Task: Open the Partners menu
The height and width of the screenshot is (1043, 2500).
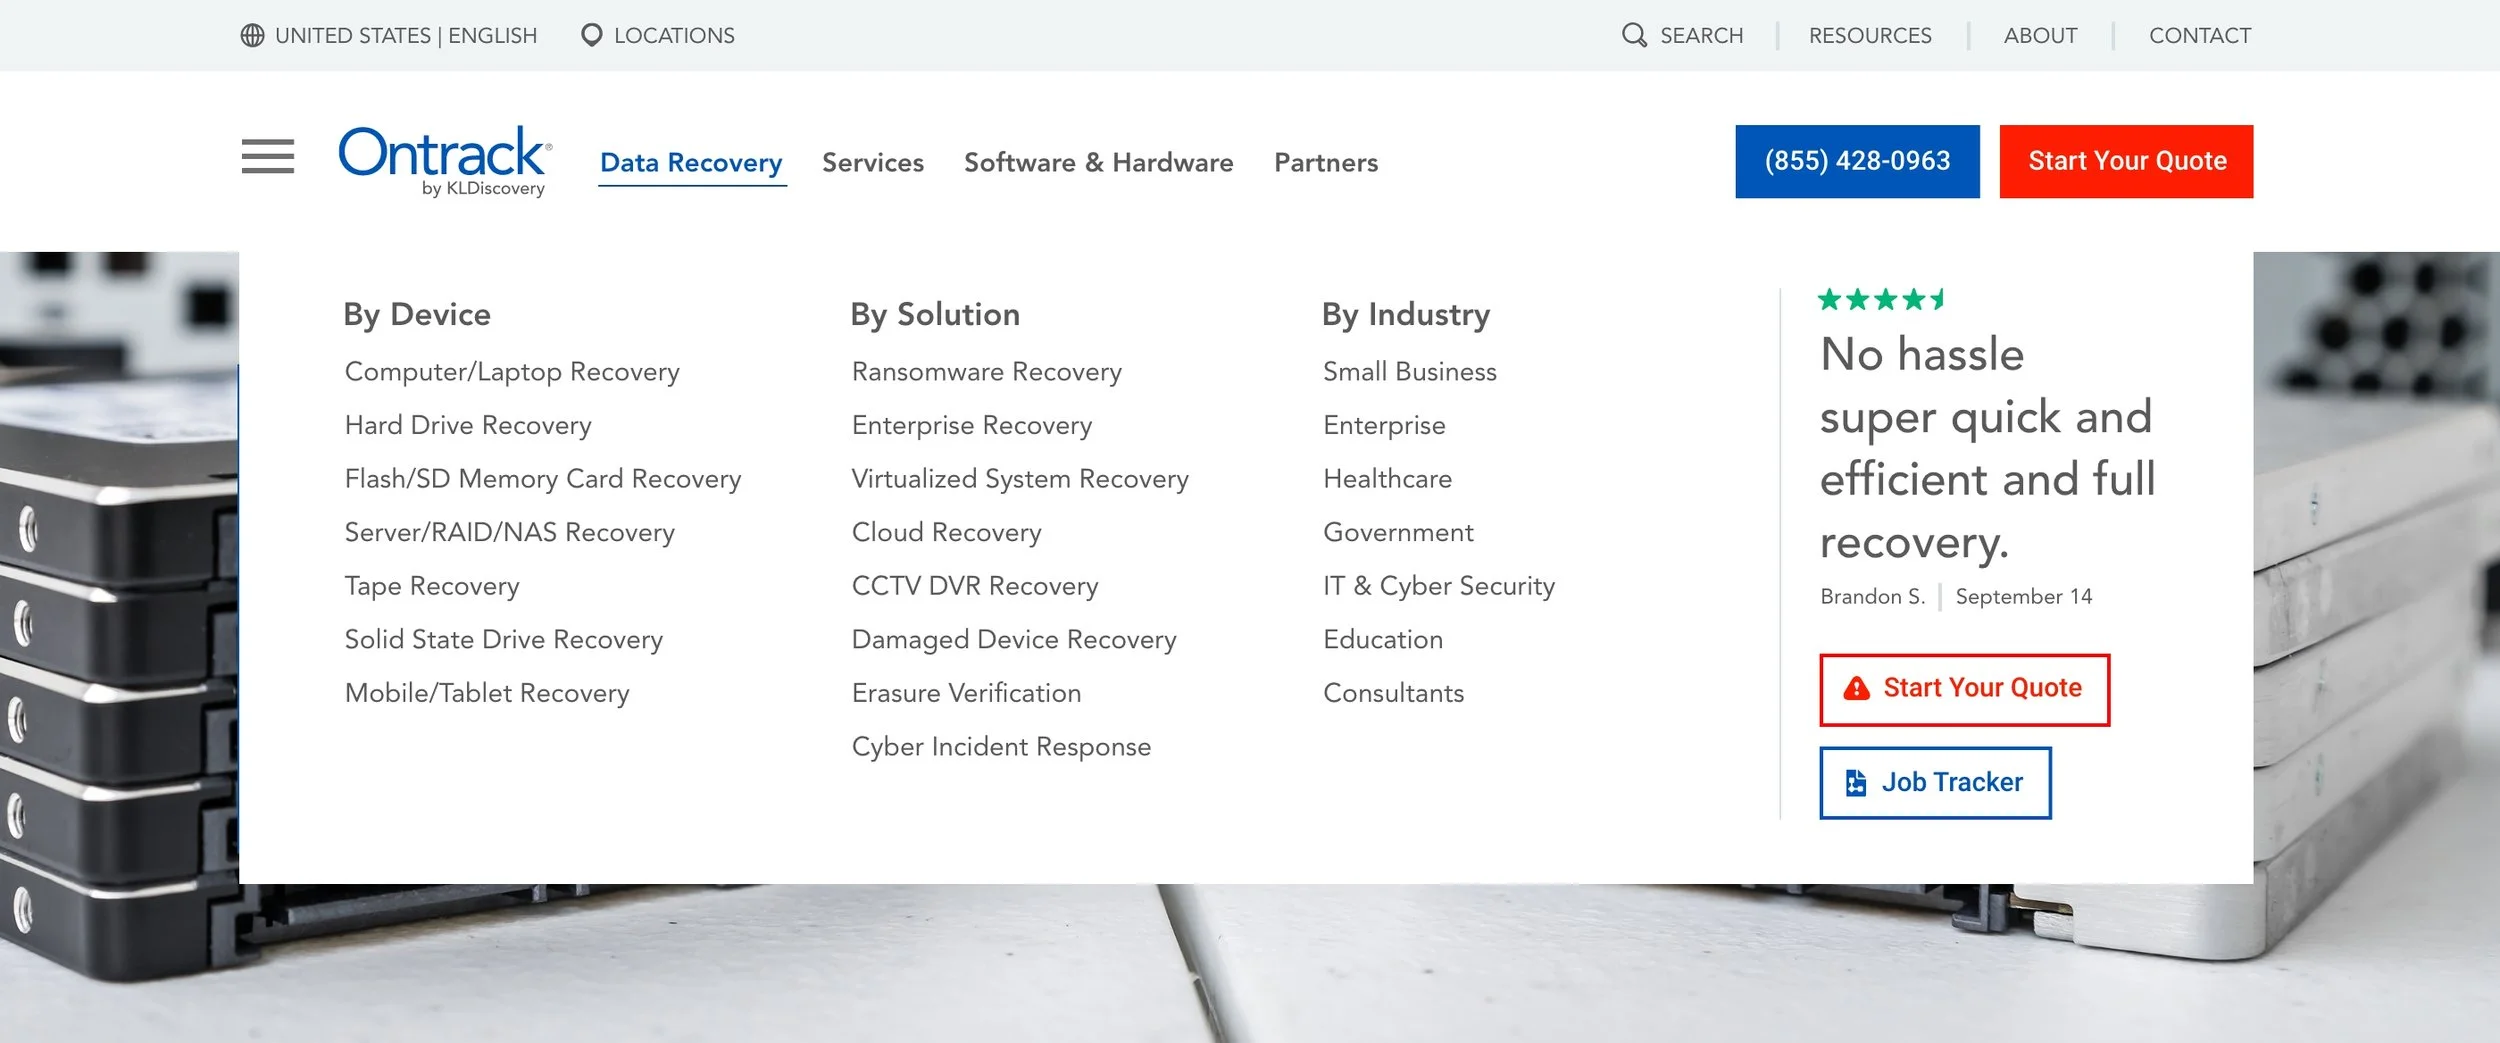Action: [x=1326, y=163]
